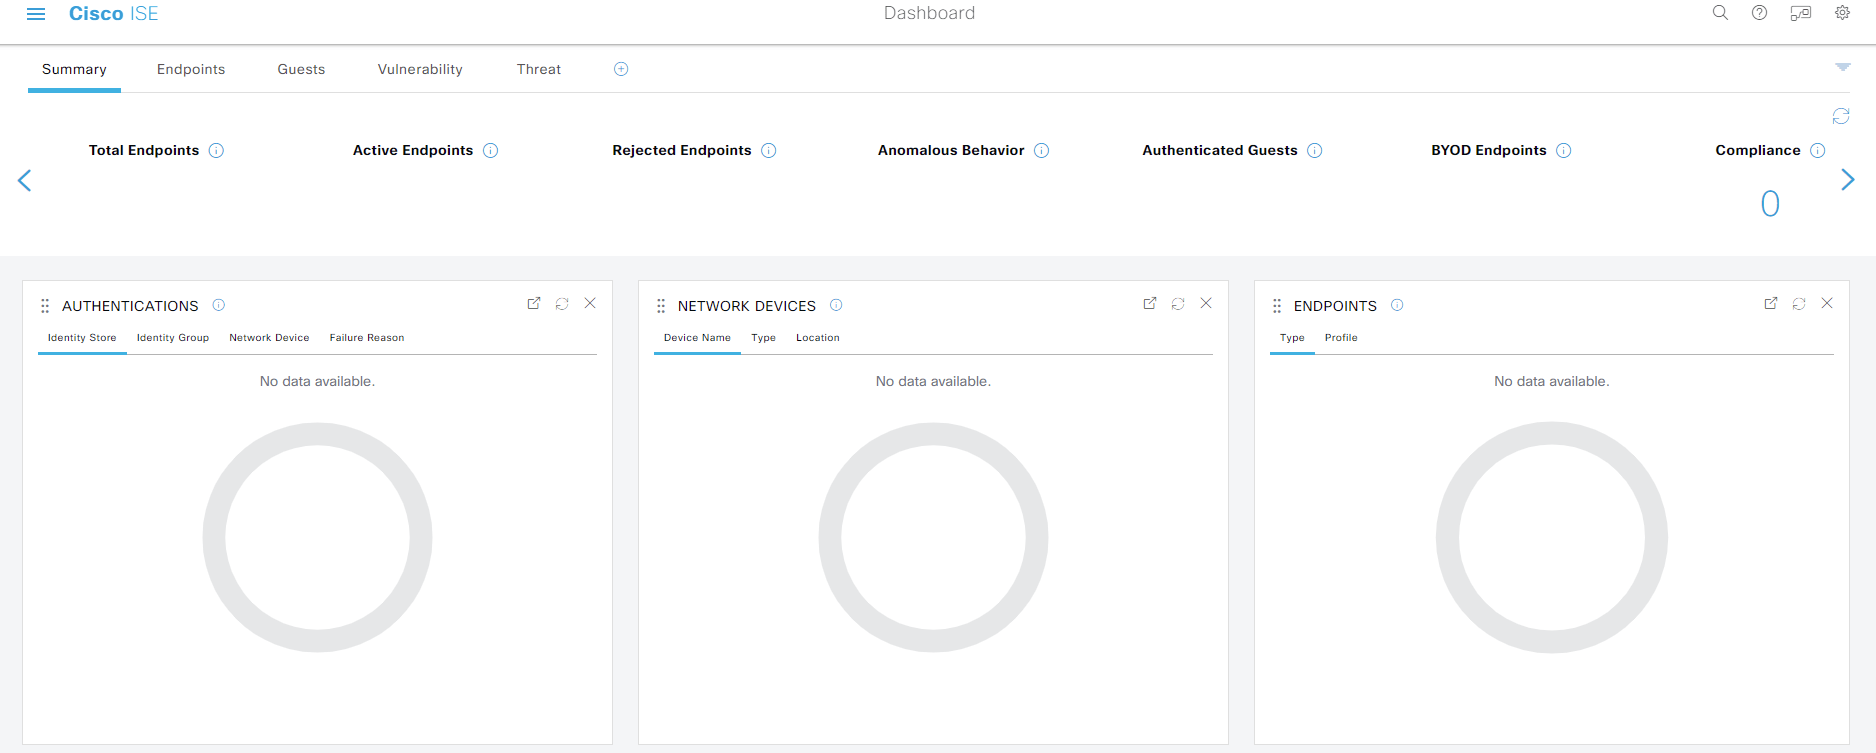Screen dimensions: 1876x753
Task: Show info for Endpoints dashlet
Action: click(x=1397, y=305)
